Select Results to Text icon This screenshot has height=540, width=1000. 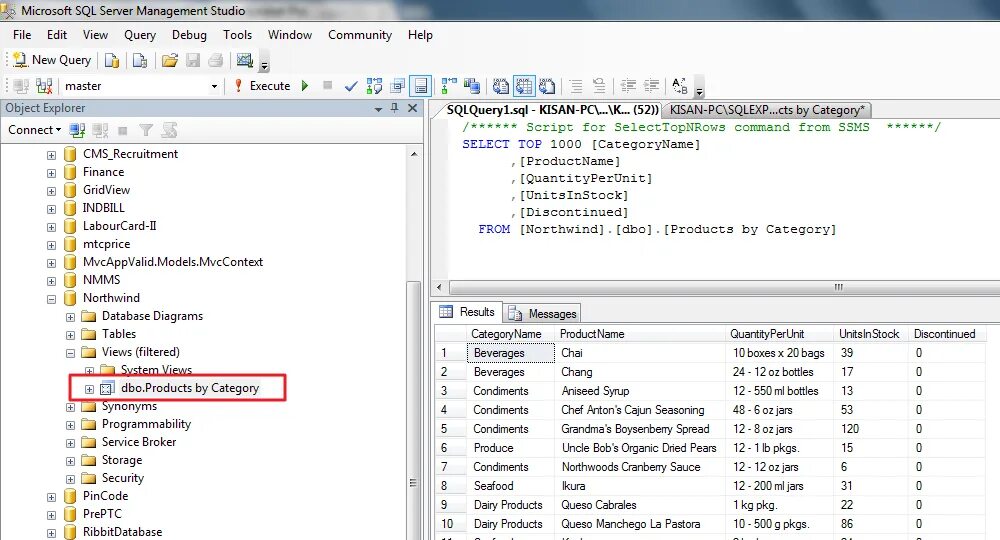click(x=501, y=85)
